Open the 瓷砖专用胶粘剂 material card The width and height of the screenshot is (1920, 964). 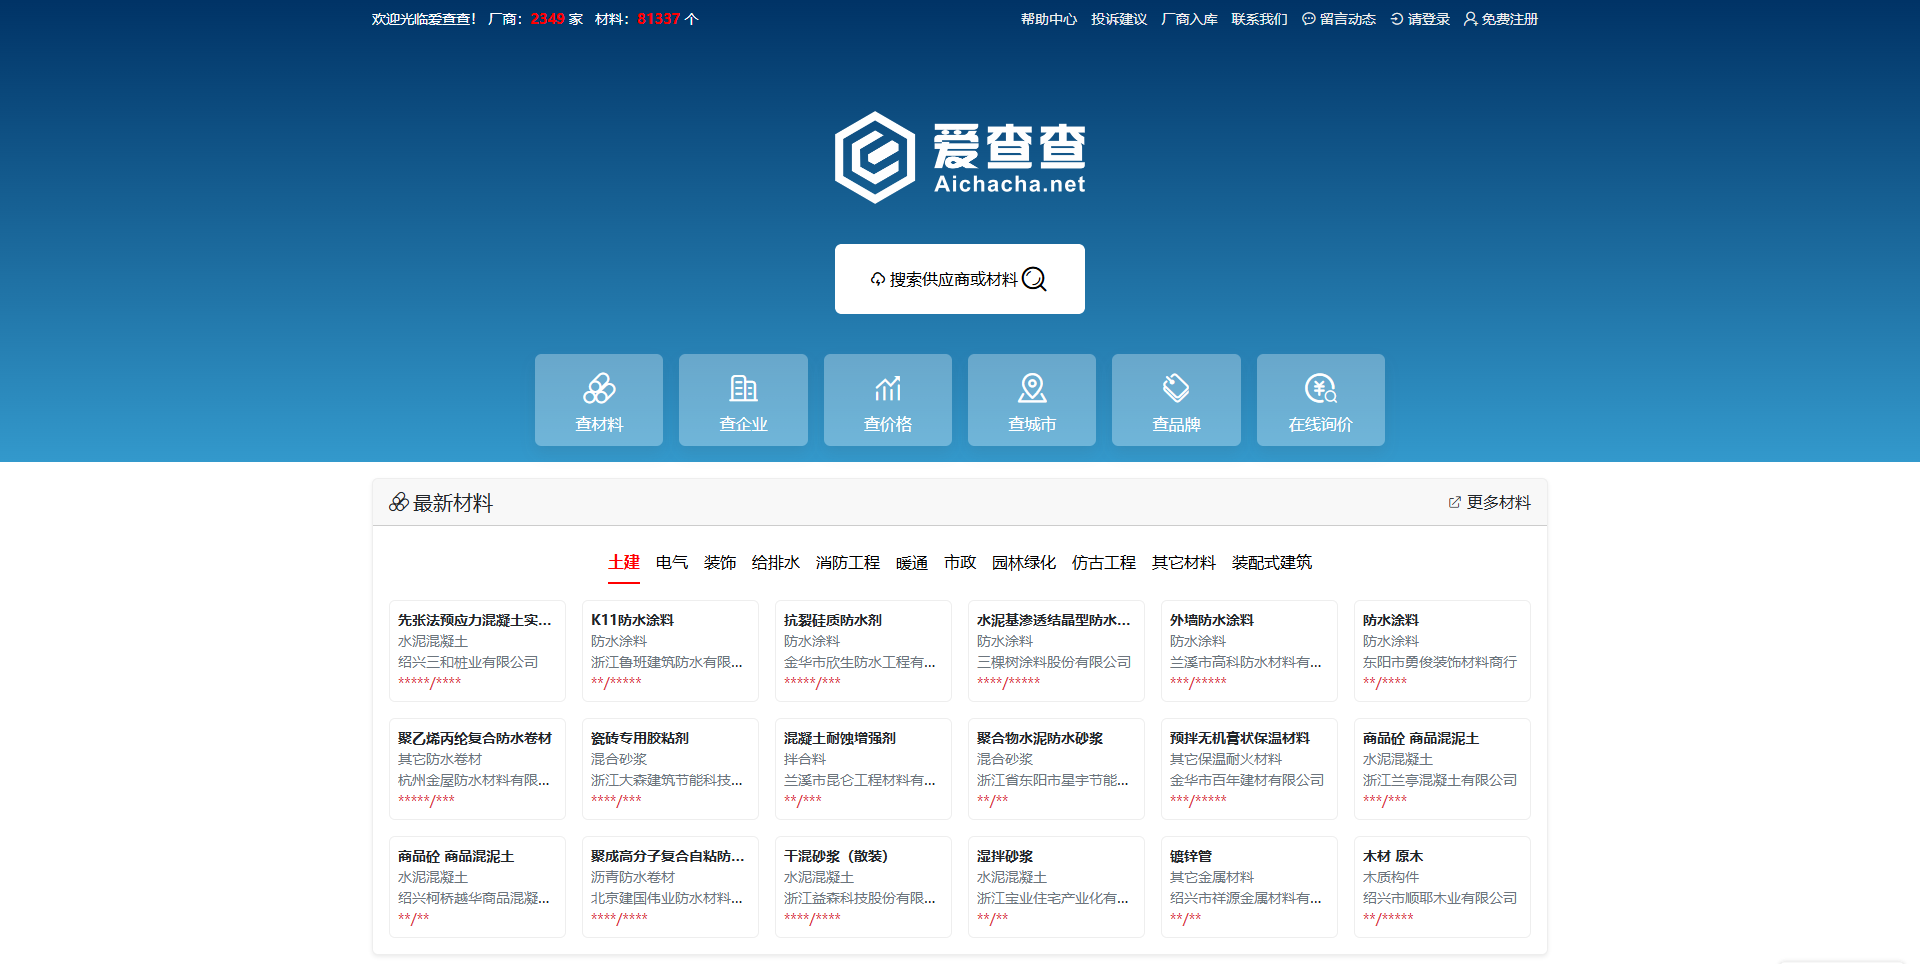(670, 769)
